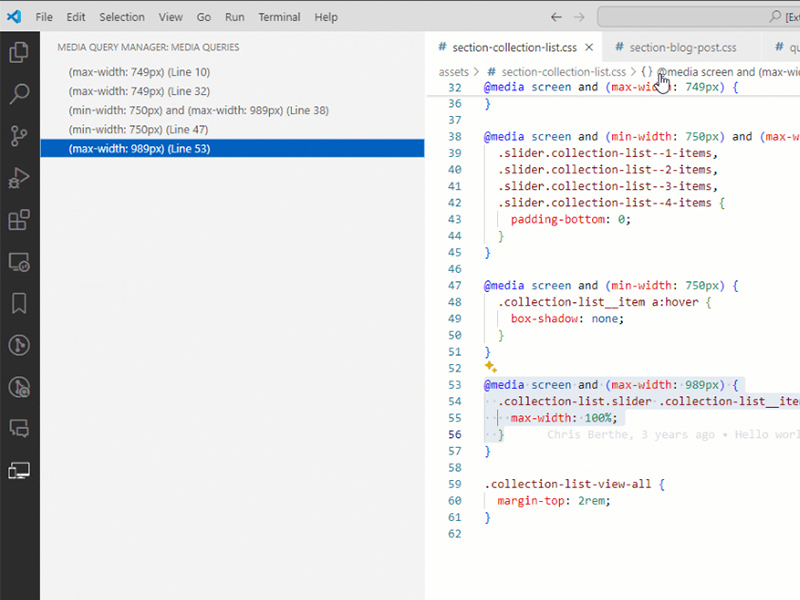Click the Chris Berthe git blame annotation
The height and width of the screenshot is (600, 800).
coord(673,434)
